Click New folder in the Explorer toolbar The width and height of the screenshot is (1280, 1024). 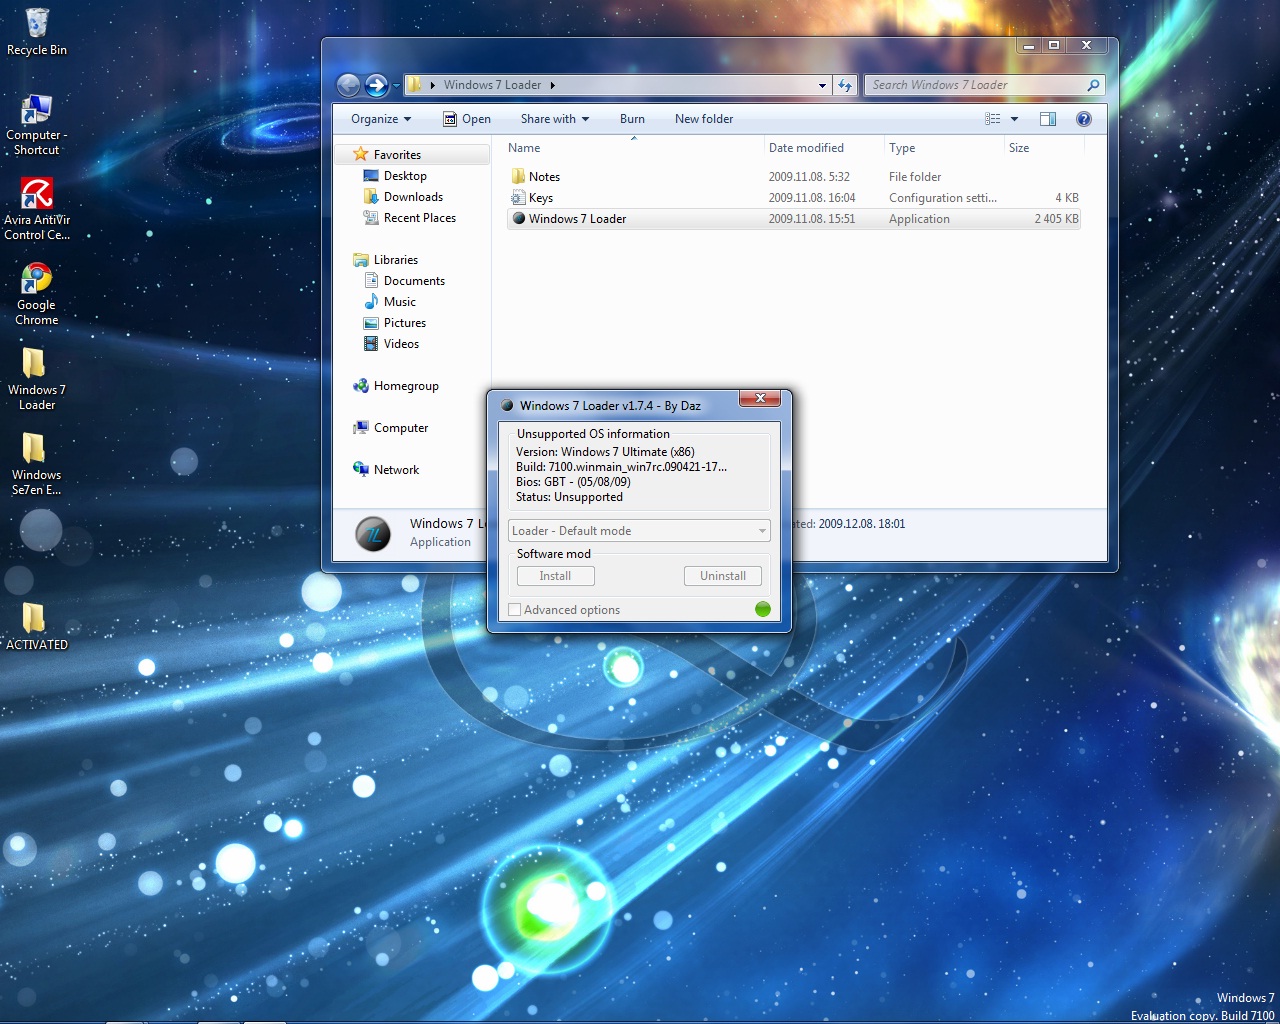pyautogui.click(x=704, y=119)
